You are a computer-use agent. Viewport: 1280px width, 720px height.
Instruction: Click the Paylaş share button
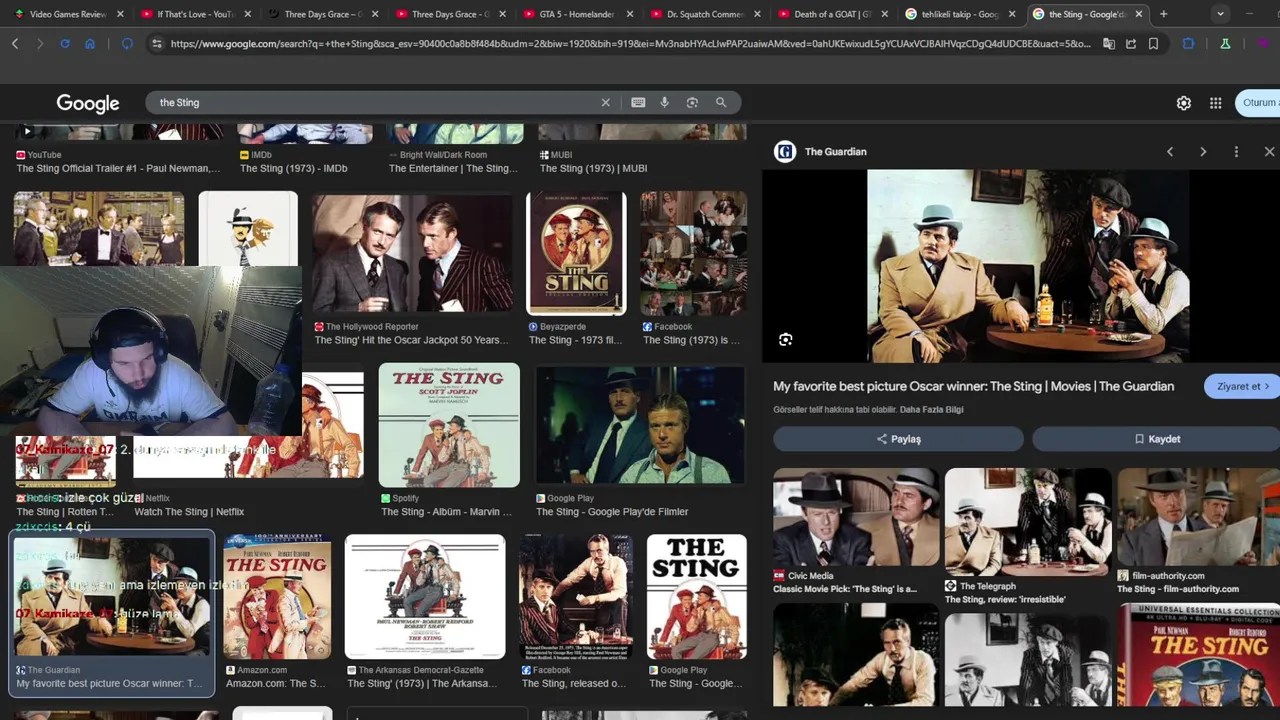(x=898, y=439)
